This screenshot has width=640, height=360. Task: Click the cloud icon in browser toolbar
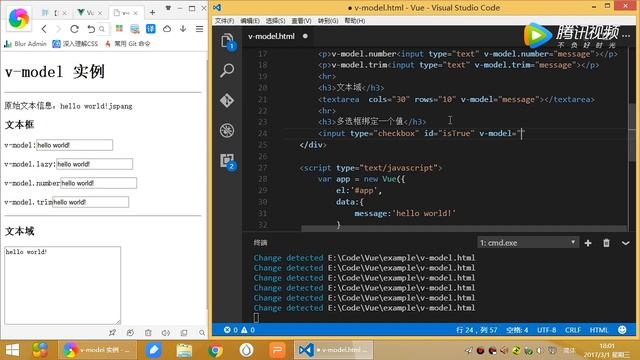coord(167,29)
